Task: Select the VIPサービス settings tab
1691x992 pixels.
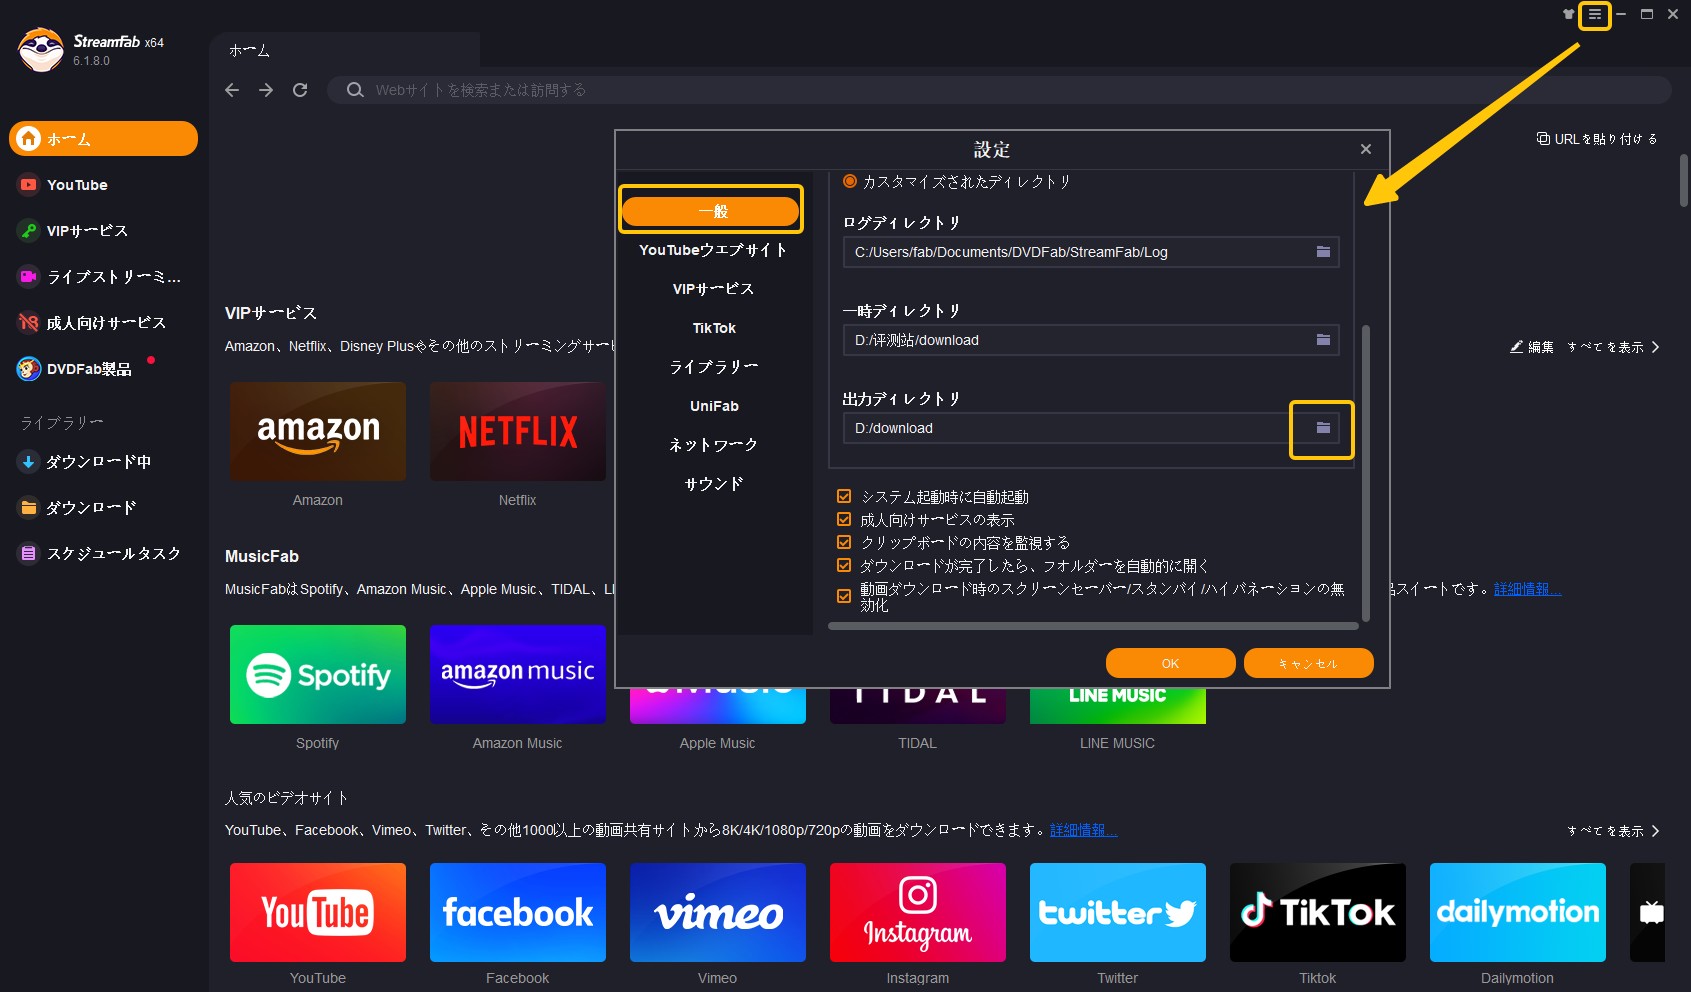Action: tap(713, 289)
